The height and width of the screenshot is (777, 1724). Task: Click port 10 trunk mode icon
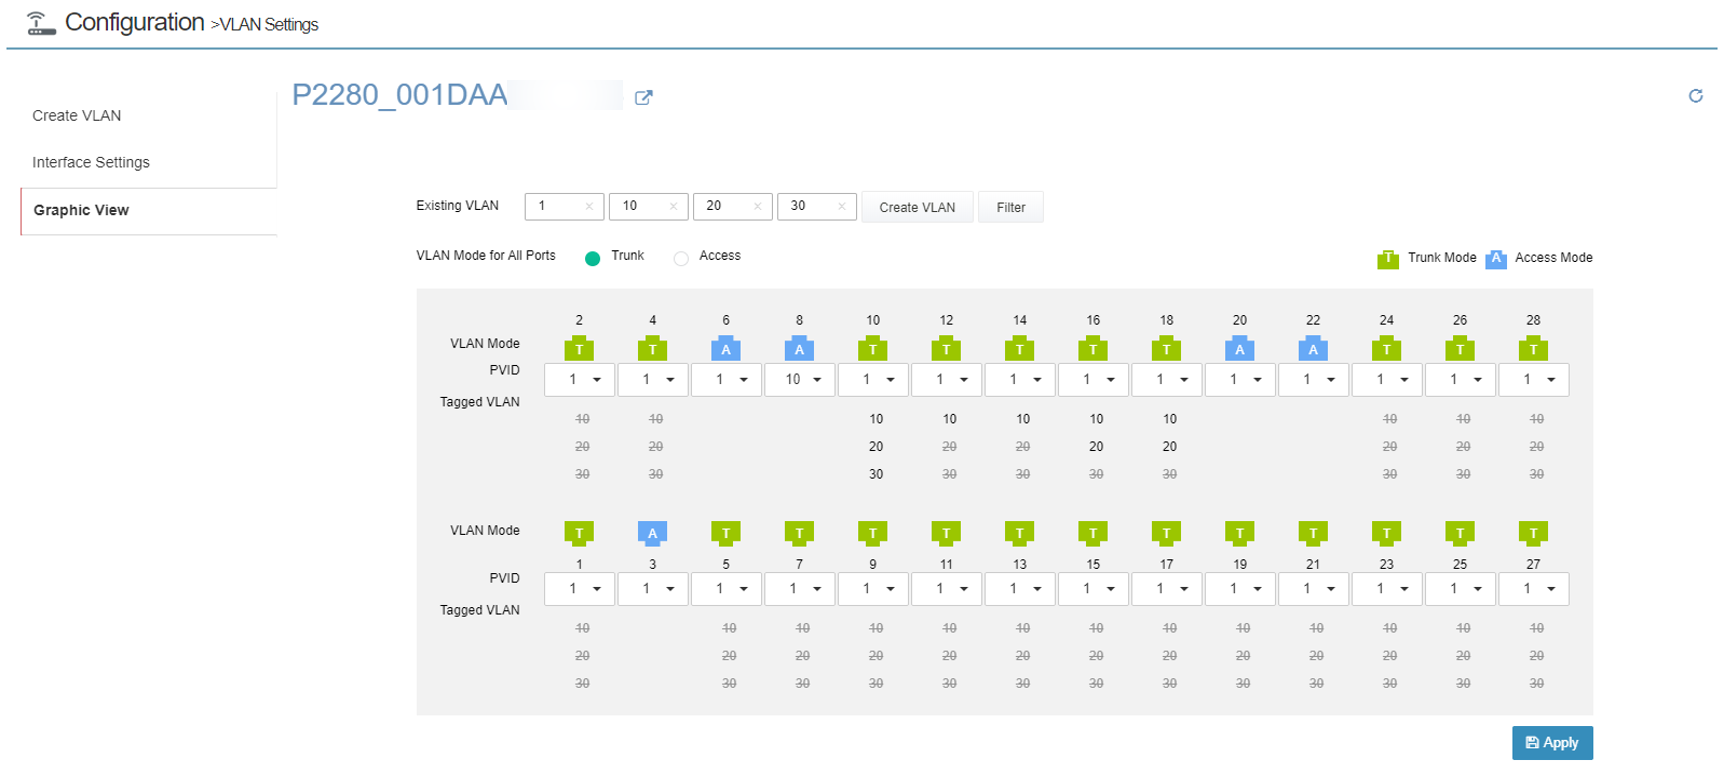tap(873, 349)
